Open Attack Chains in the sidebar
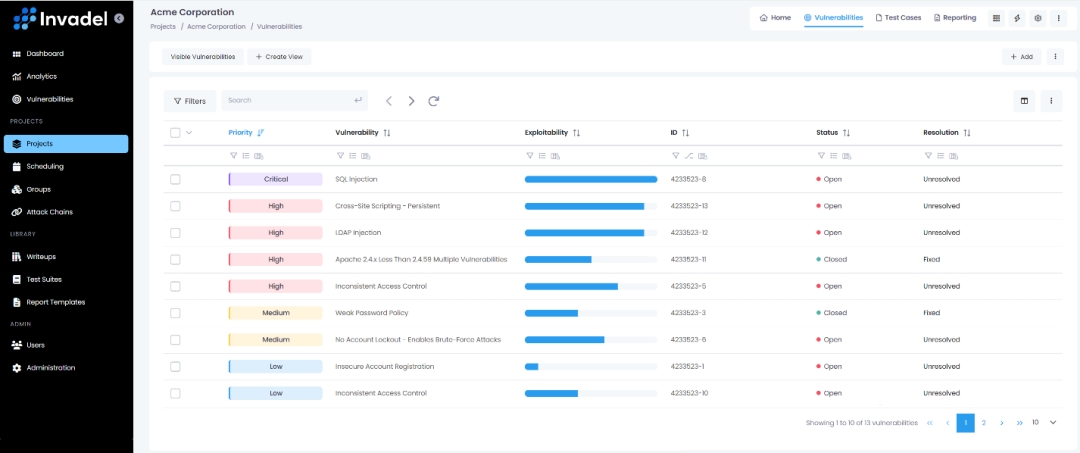Image resolution: width=1080 pixels, height=453 pixels. pos(49,212)
